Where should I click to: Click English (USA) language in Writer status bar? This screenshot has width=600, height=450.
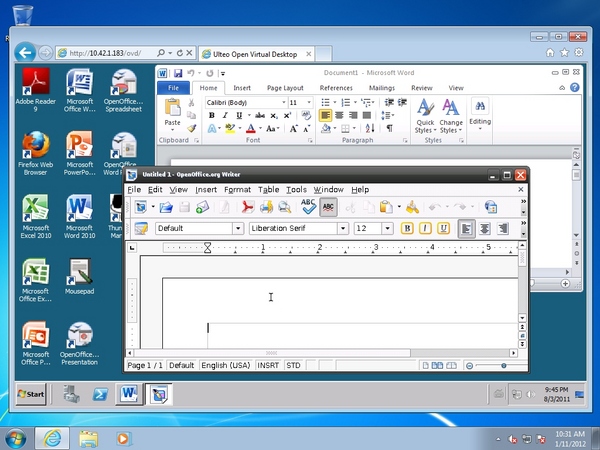click(x=226, y=365)
